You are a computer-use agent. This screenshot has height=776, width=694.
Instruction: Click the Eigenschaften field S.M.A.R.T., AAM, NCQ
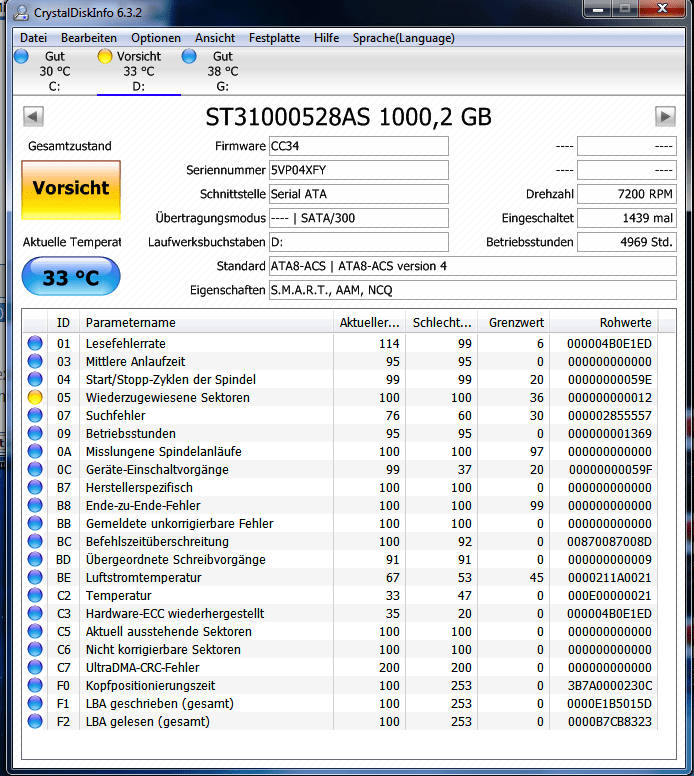tap(473, 290)
